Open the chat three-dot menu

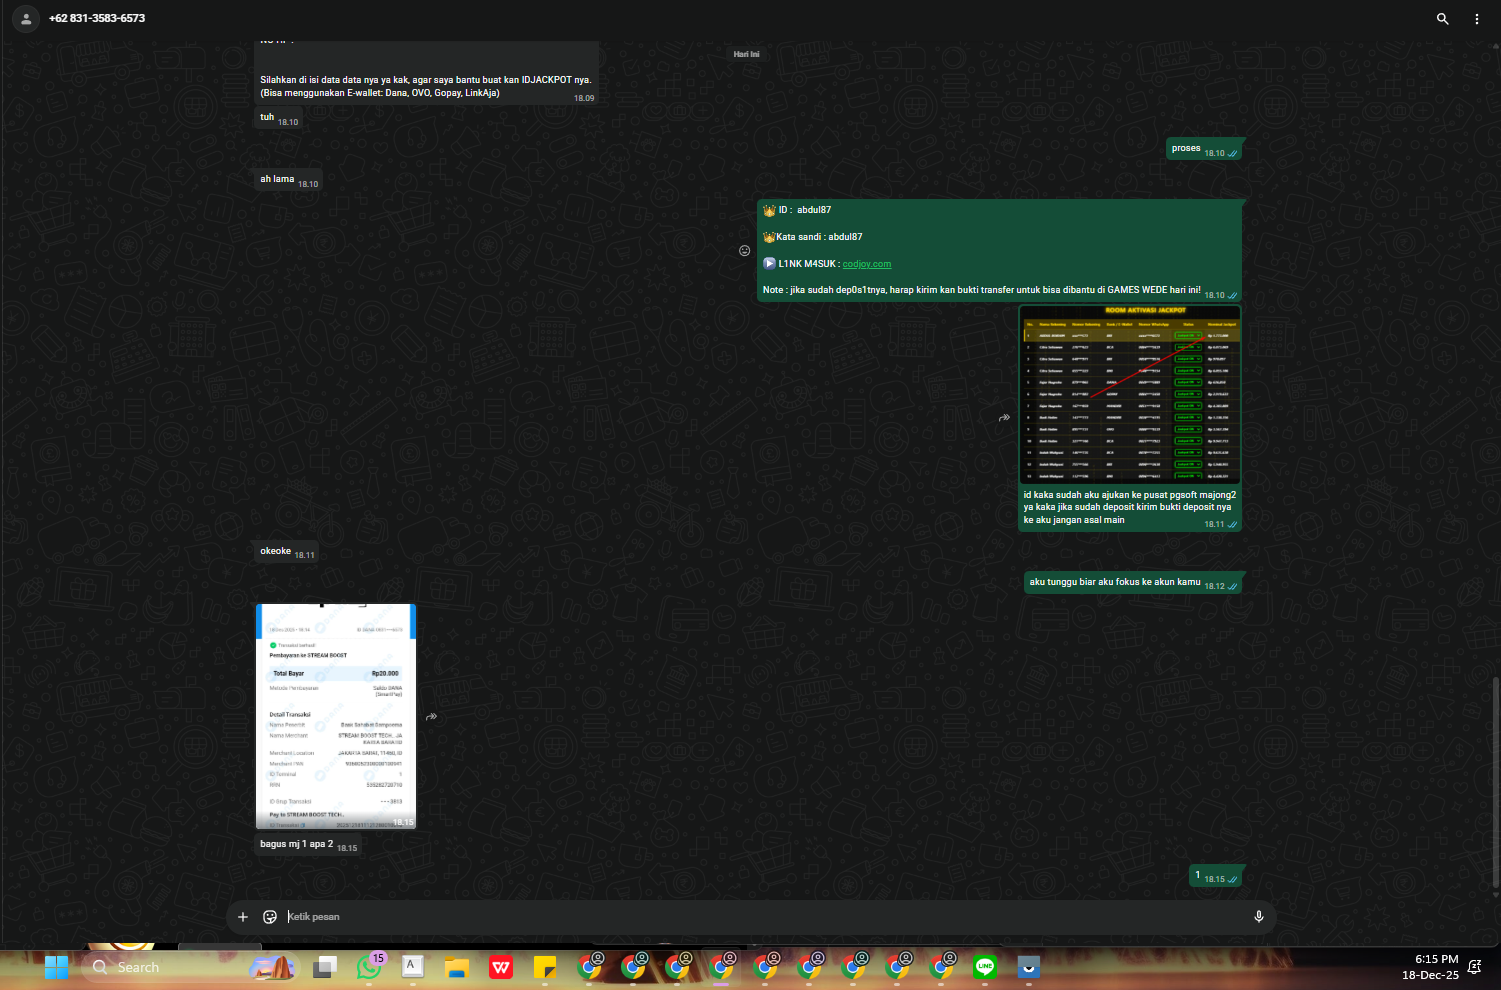(x=1476, y=19)
